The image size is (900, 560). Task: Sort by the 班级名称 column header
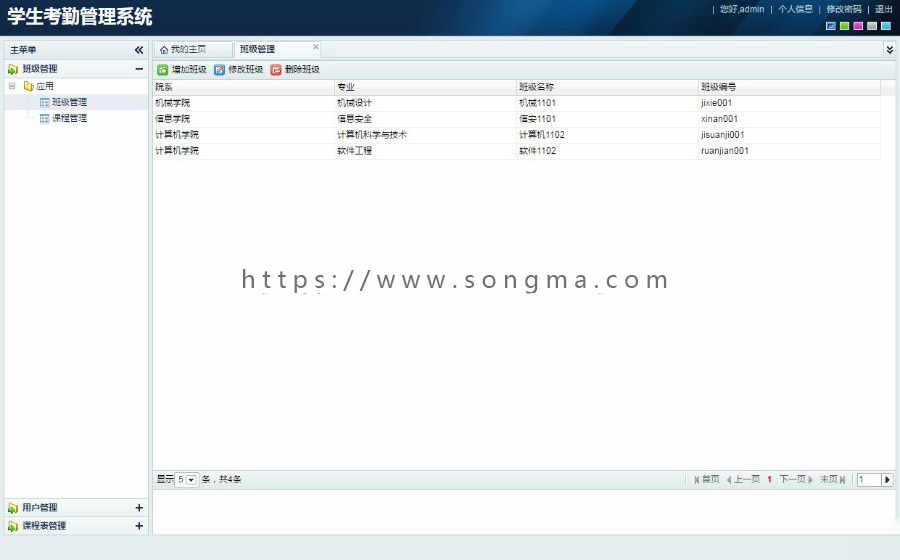(607, 87)
